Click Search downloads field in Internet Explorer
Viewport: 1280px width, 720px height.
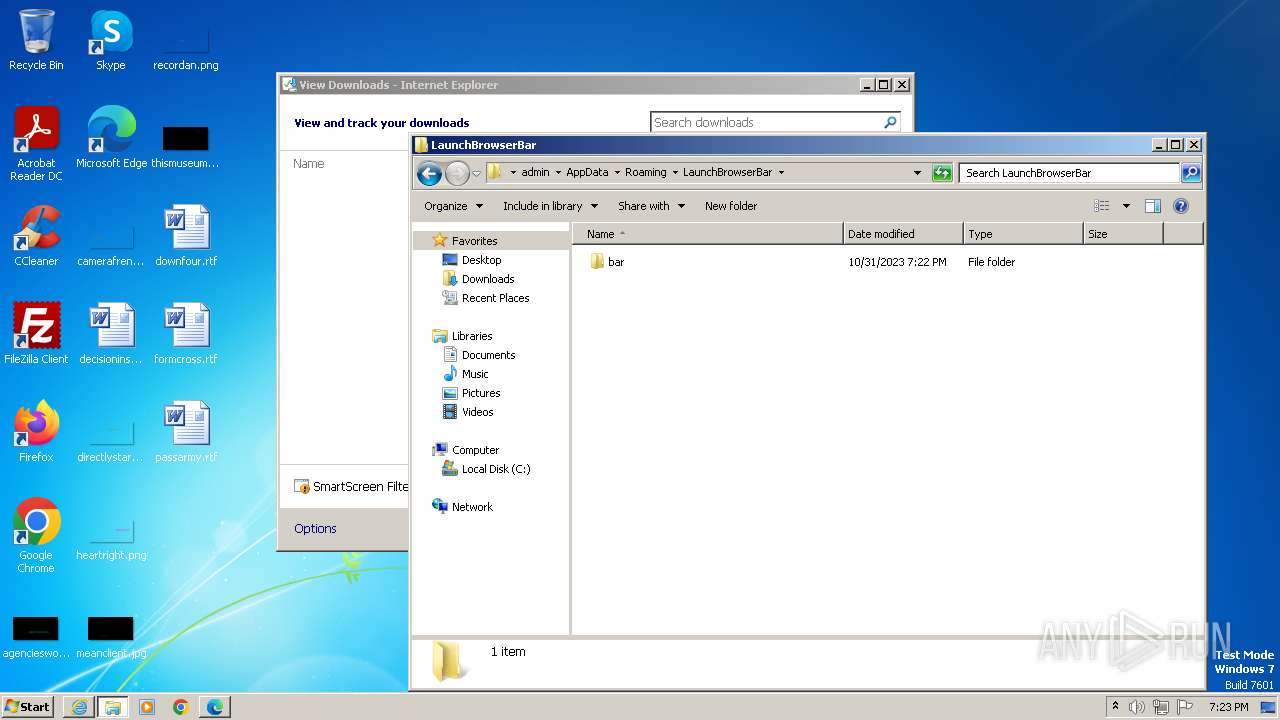click(766, 122)
